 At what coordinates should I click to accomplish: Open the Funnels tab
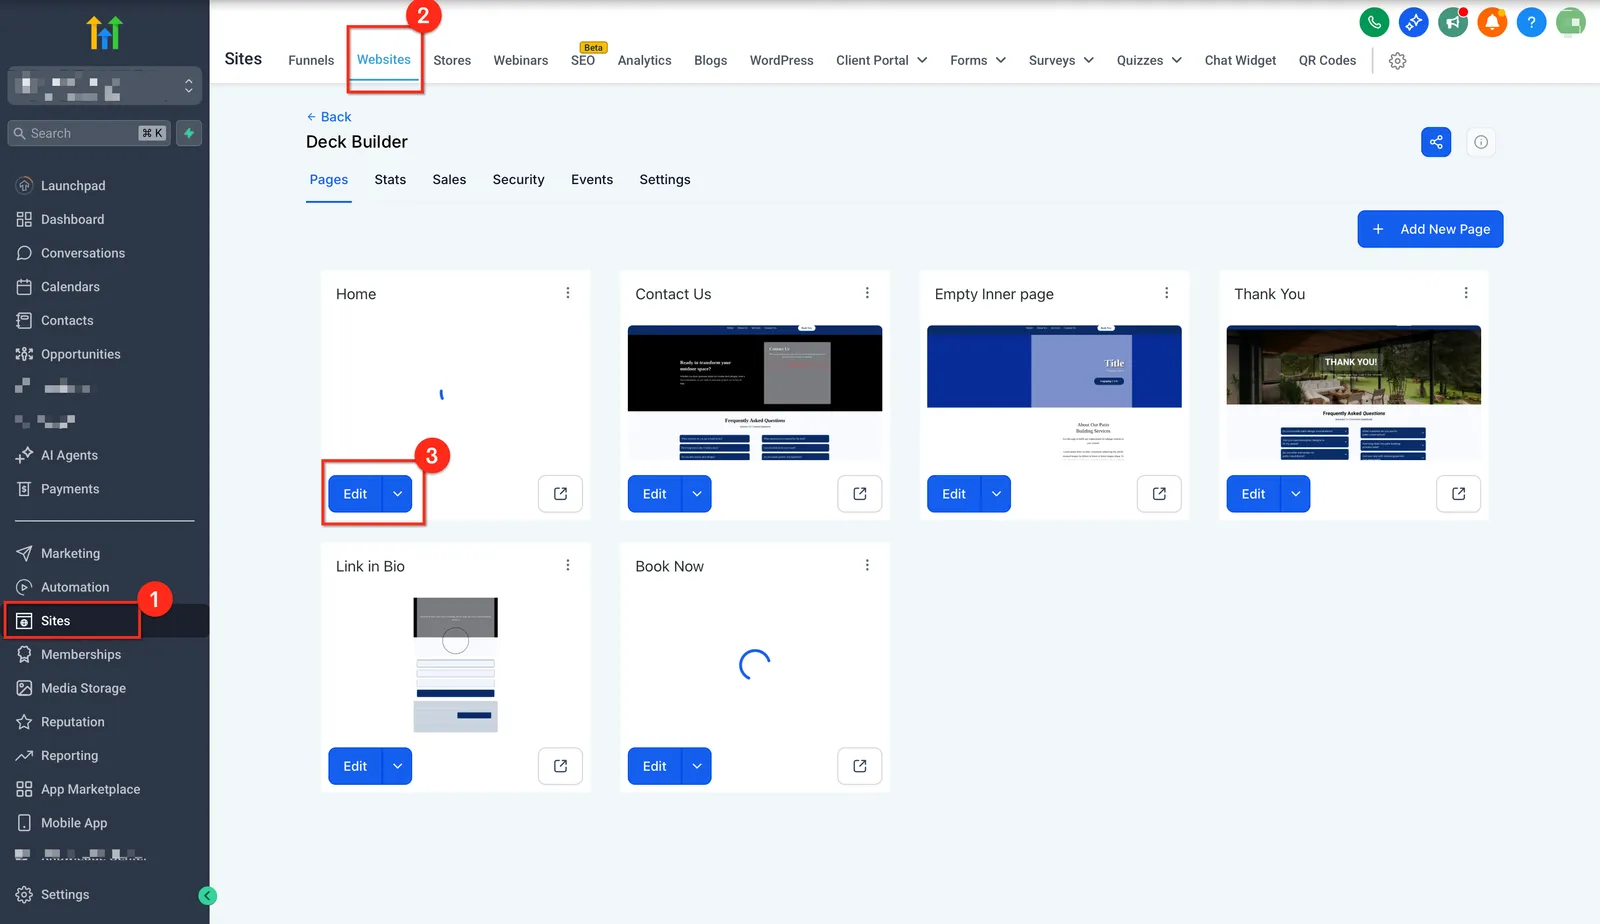tap(311, 60)
